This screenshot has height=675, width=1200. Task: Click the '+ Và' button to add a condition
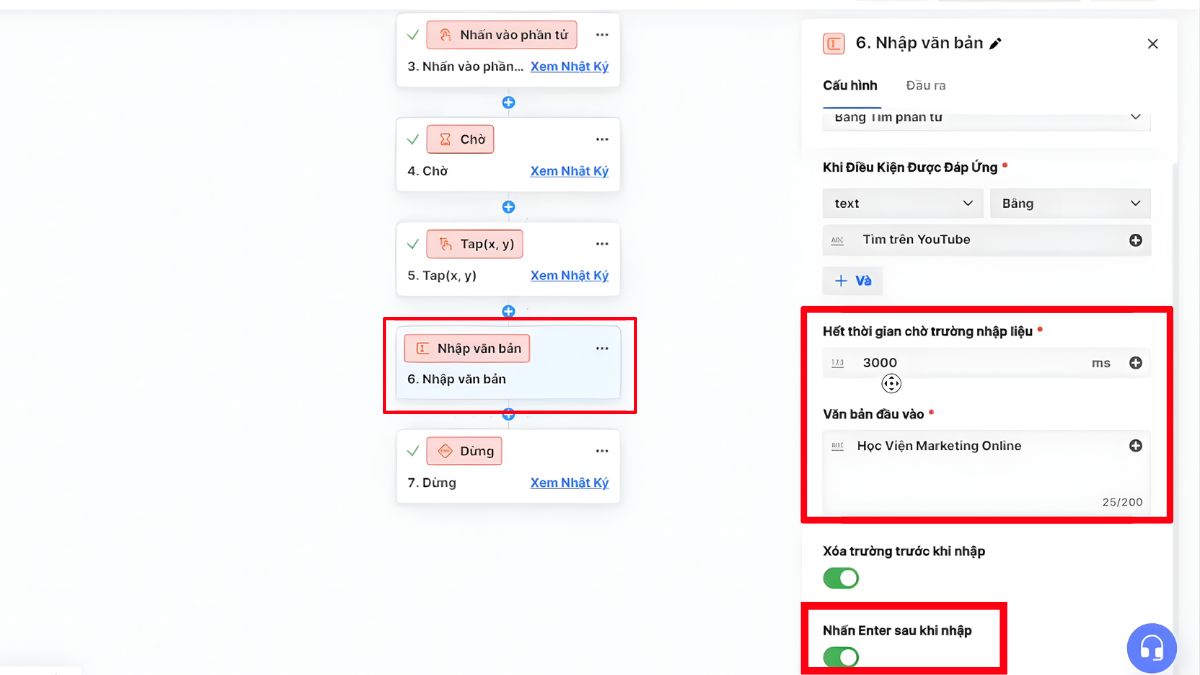point(852,281)
